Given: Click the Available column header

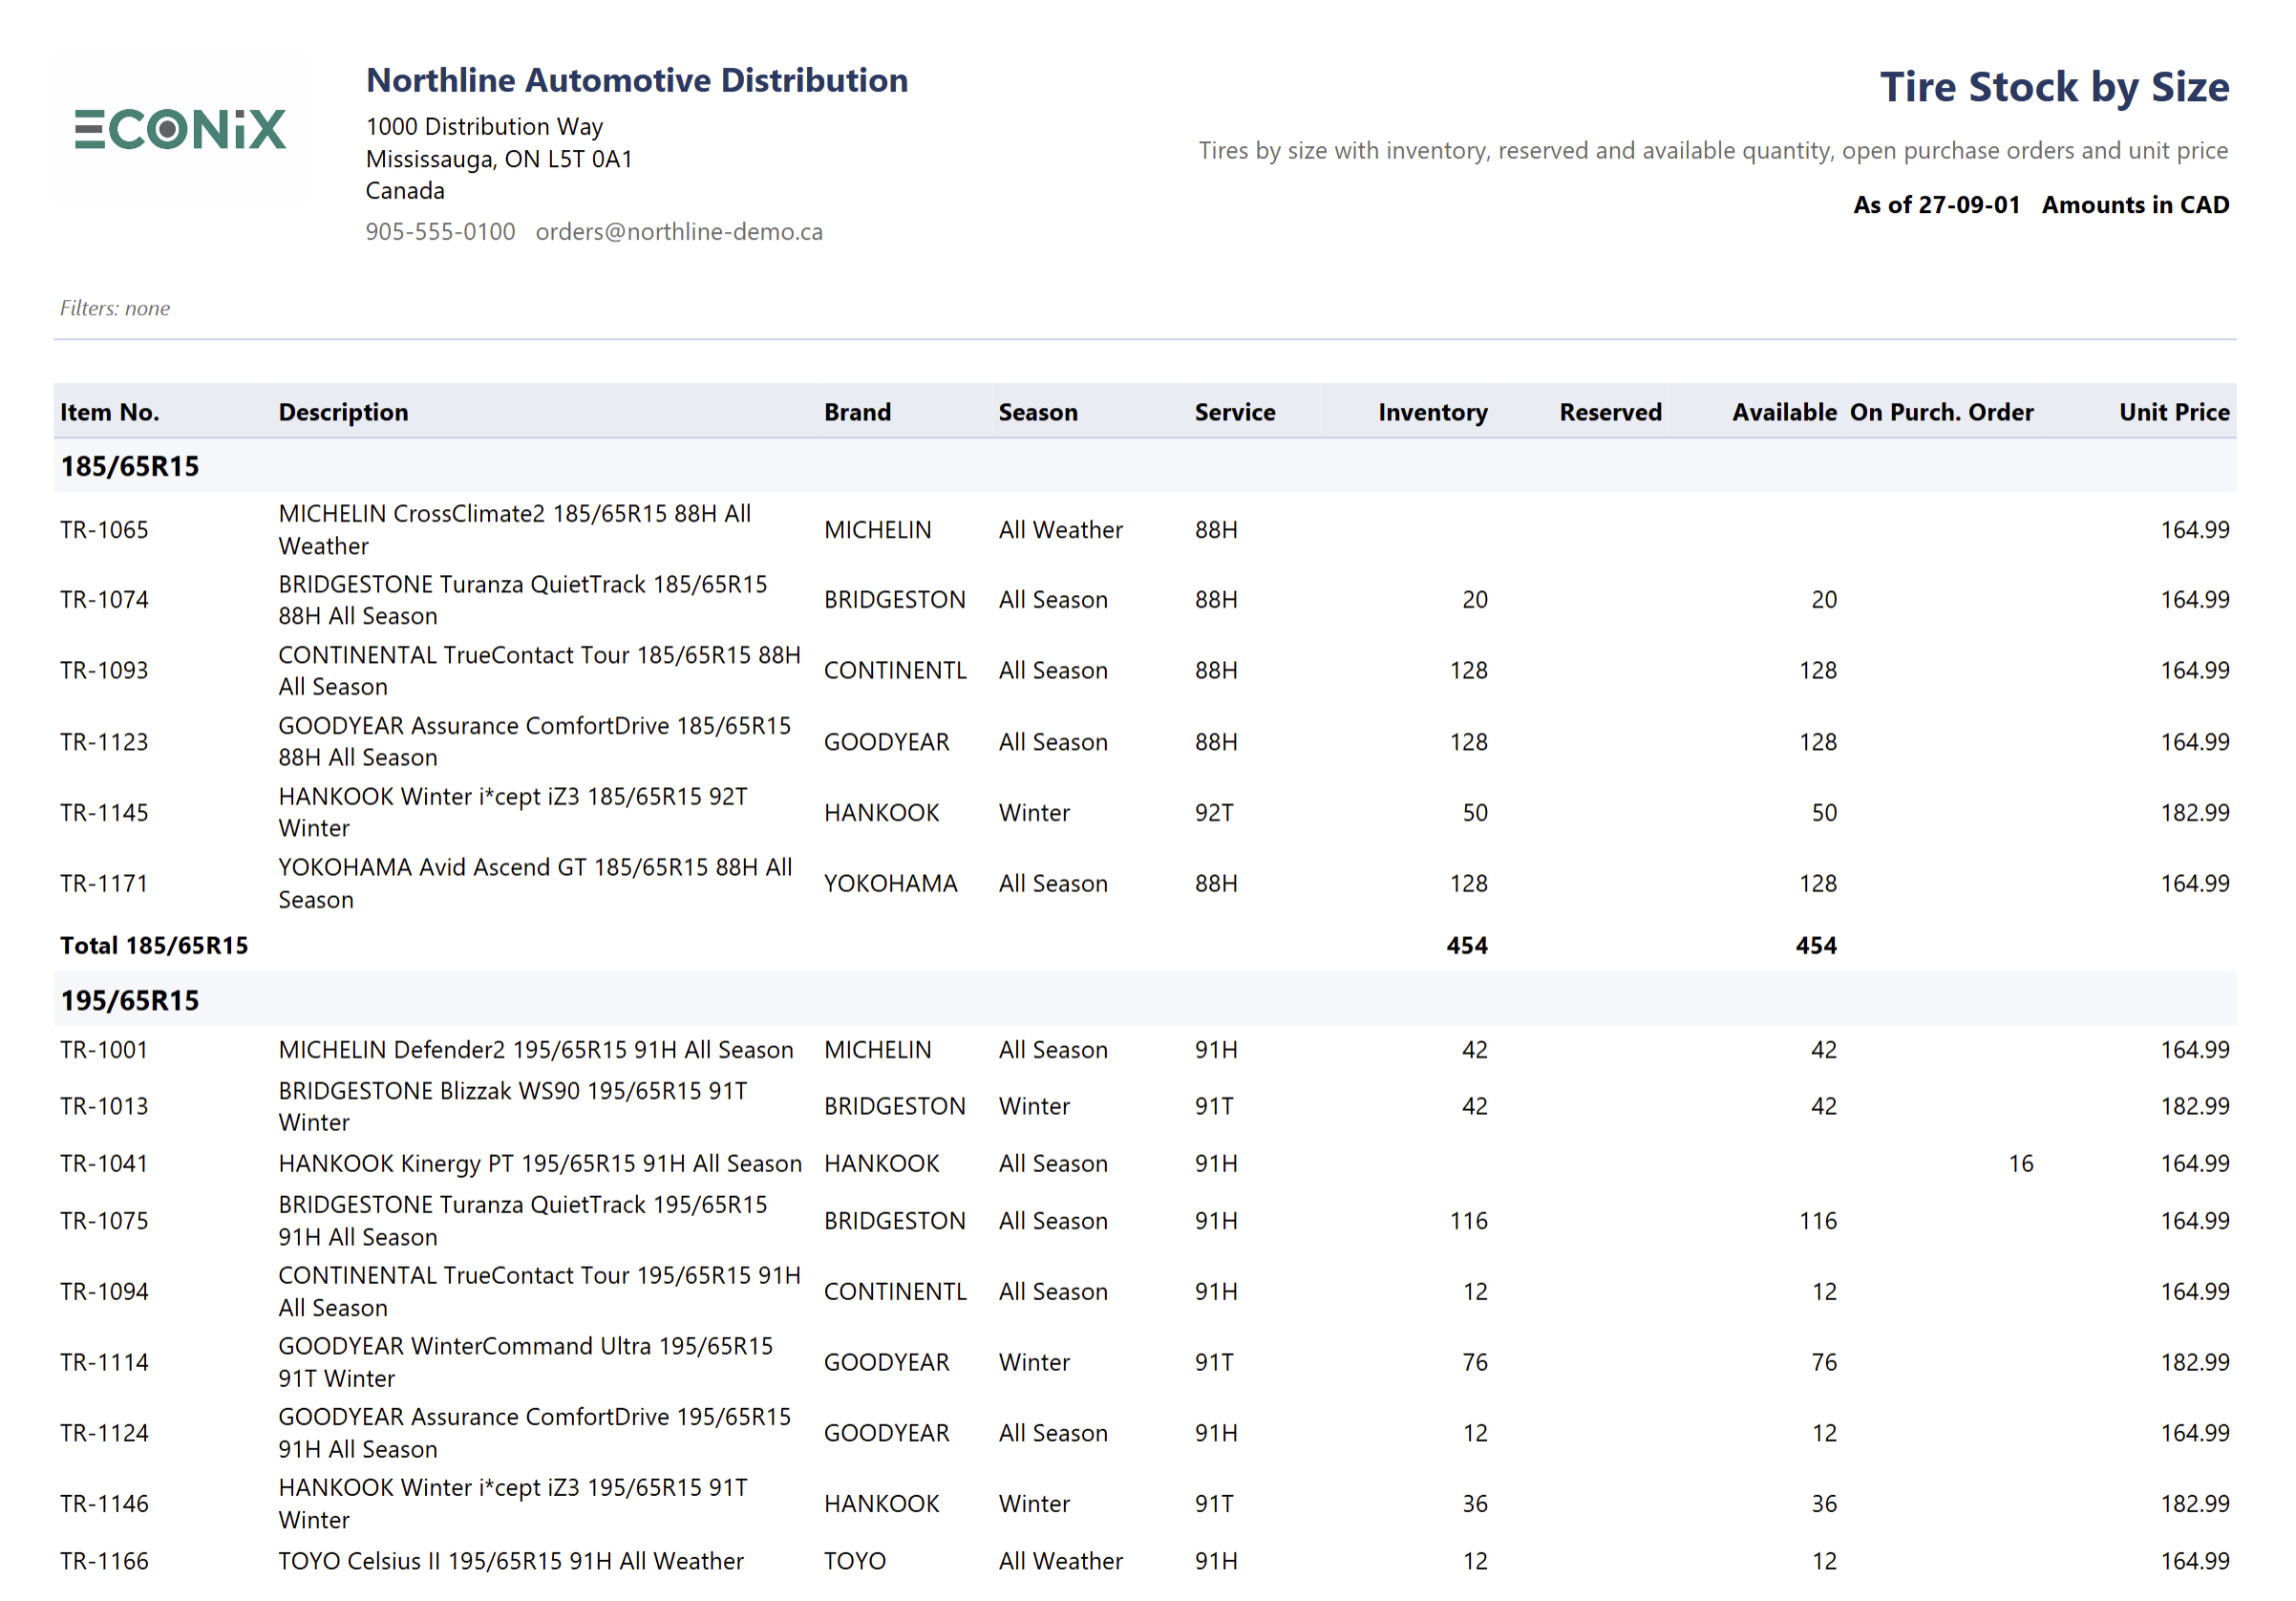Looking at the screenshot, I should (x=1784, y=412).
